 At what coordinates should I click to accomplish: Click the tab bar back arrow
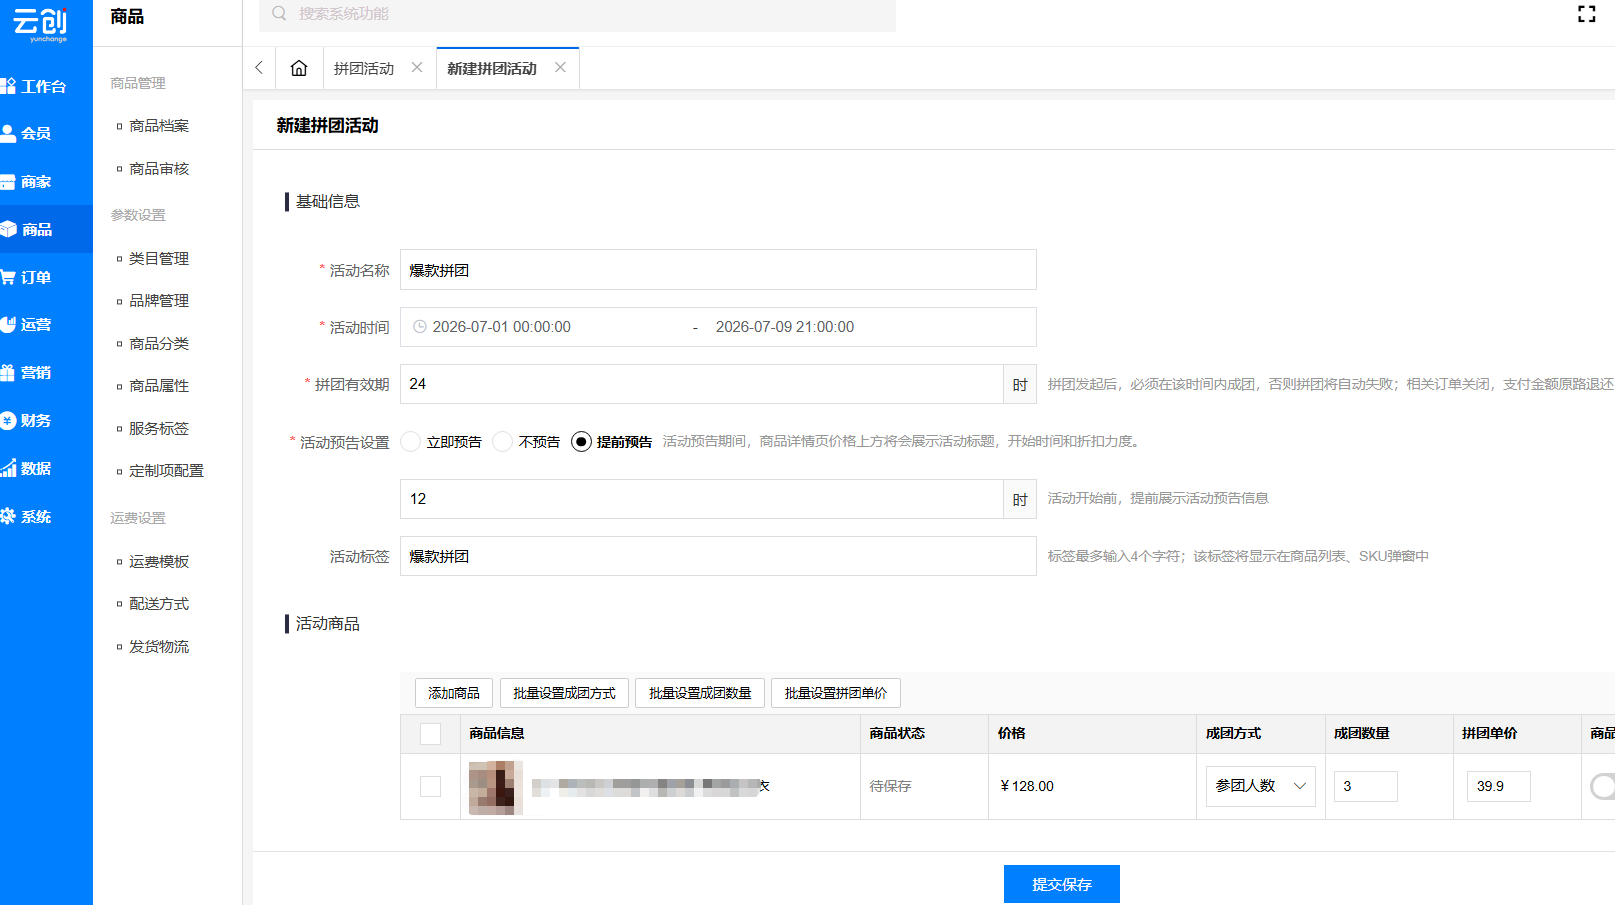click(259, 67)
